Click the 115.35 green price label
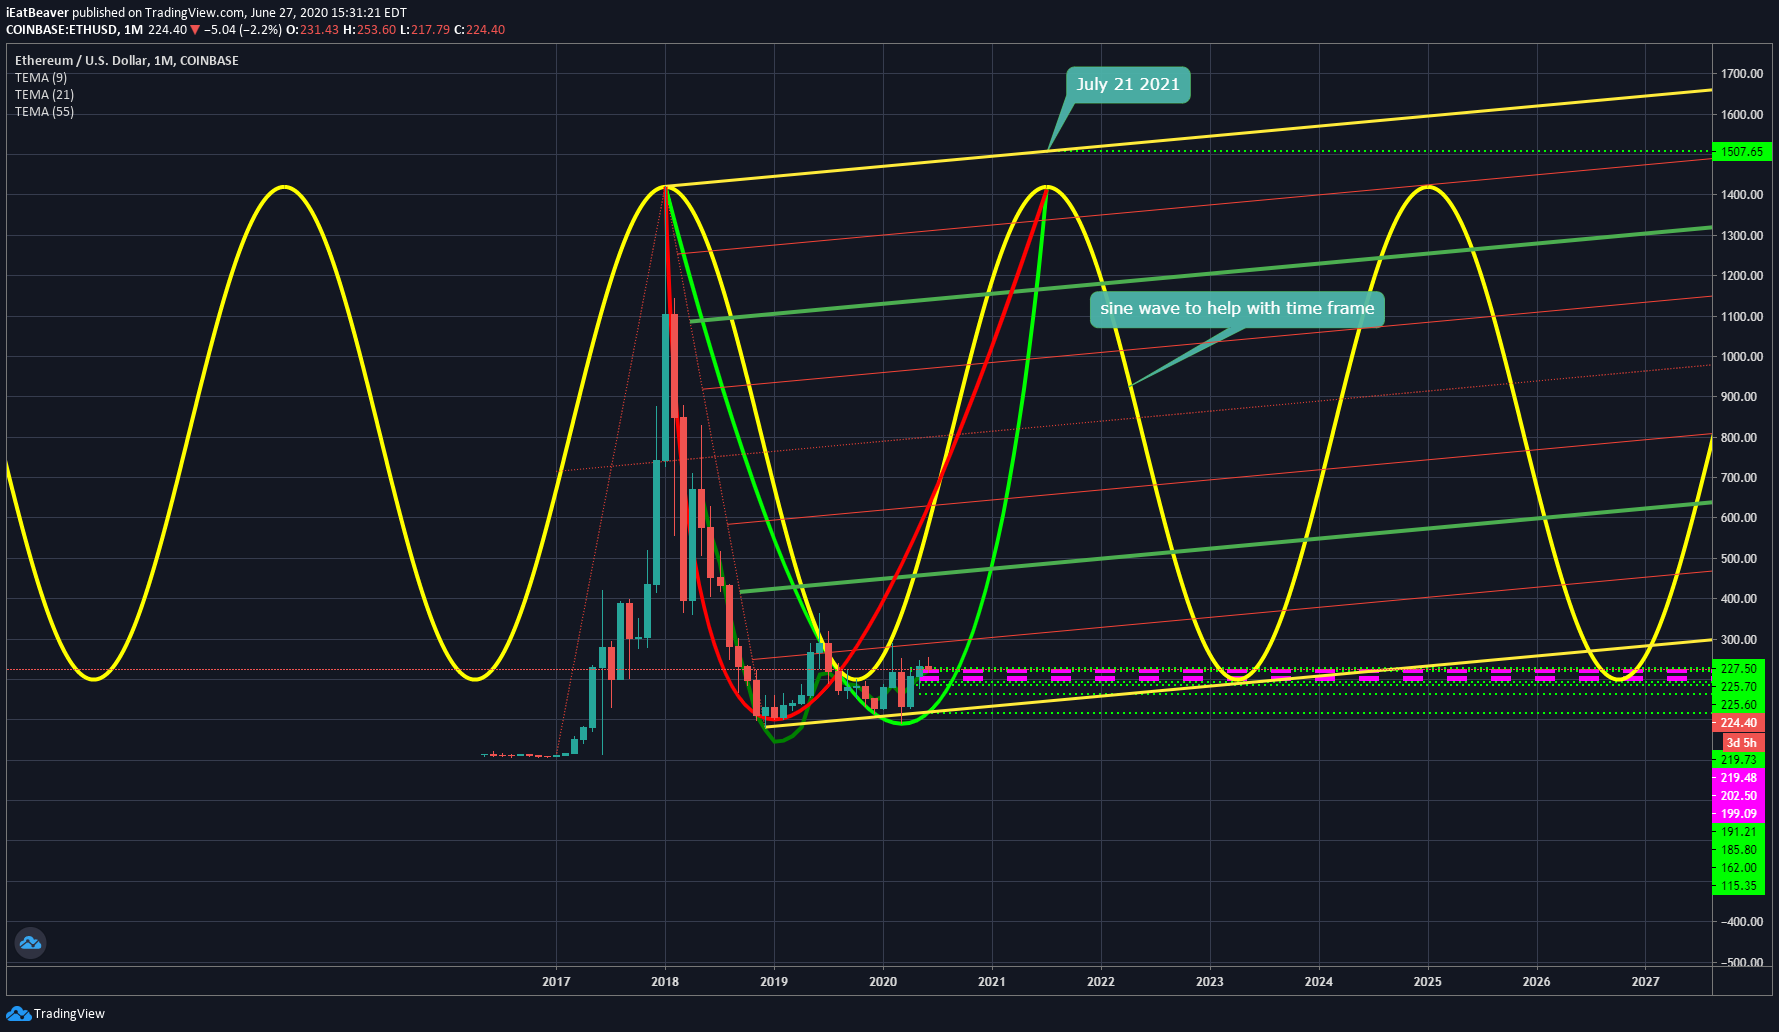The image size is (1779, 1032). 1738,886
